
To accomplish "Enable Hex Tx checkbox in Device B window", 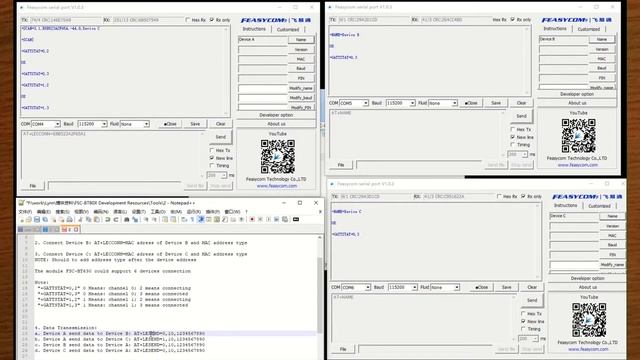I will point(513,129).
